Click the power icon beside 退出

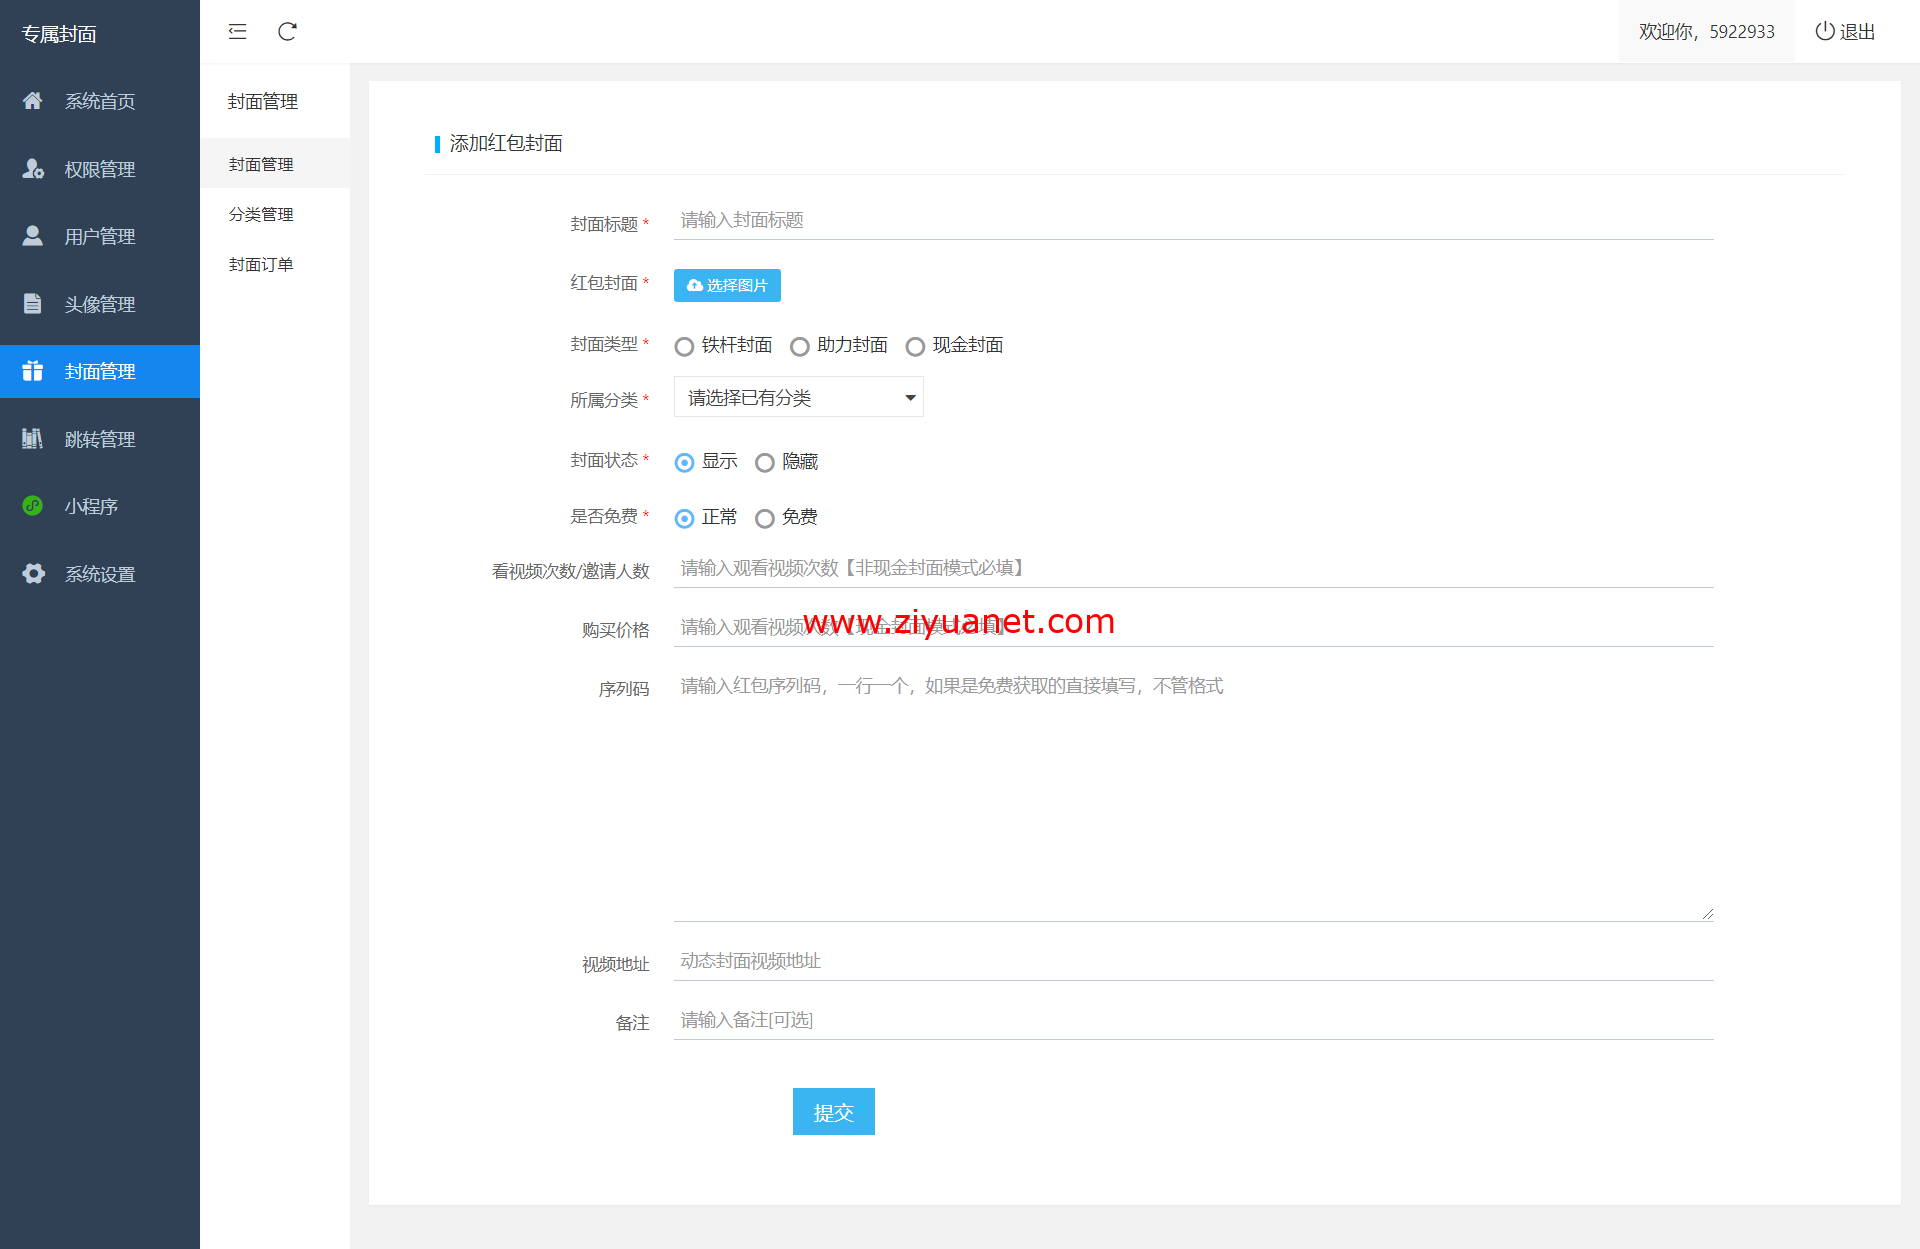1825,31
